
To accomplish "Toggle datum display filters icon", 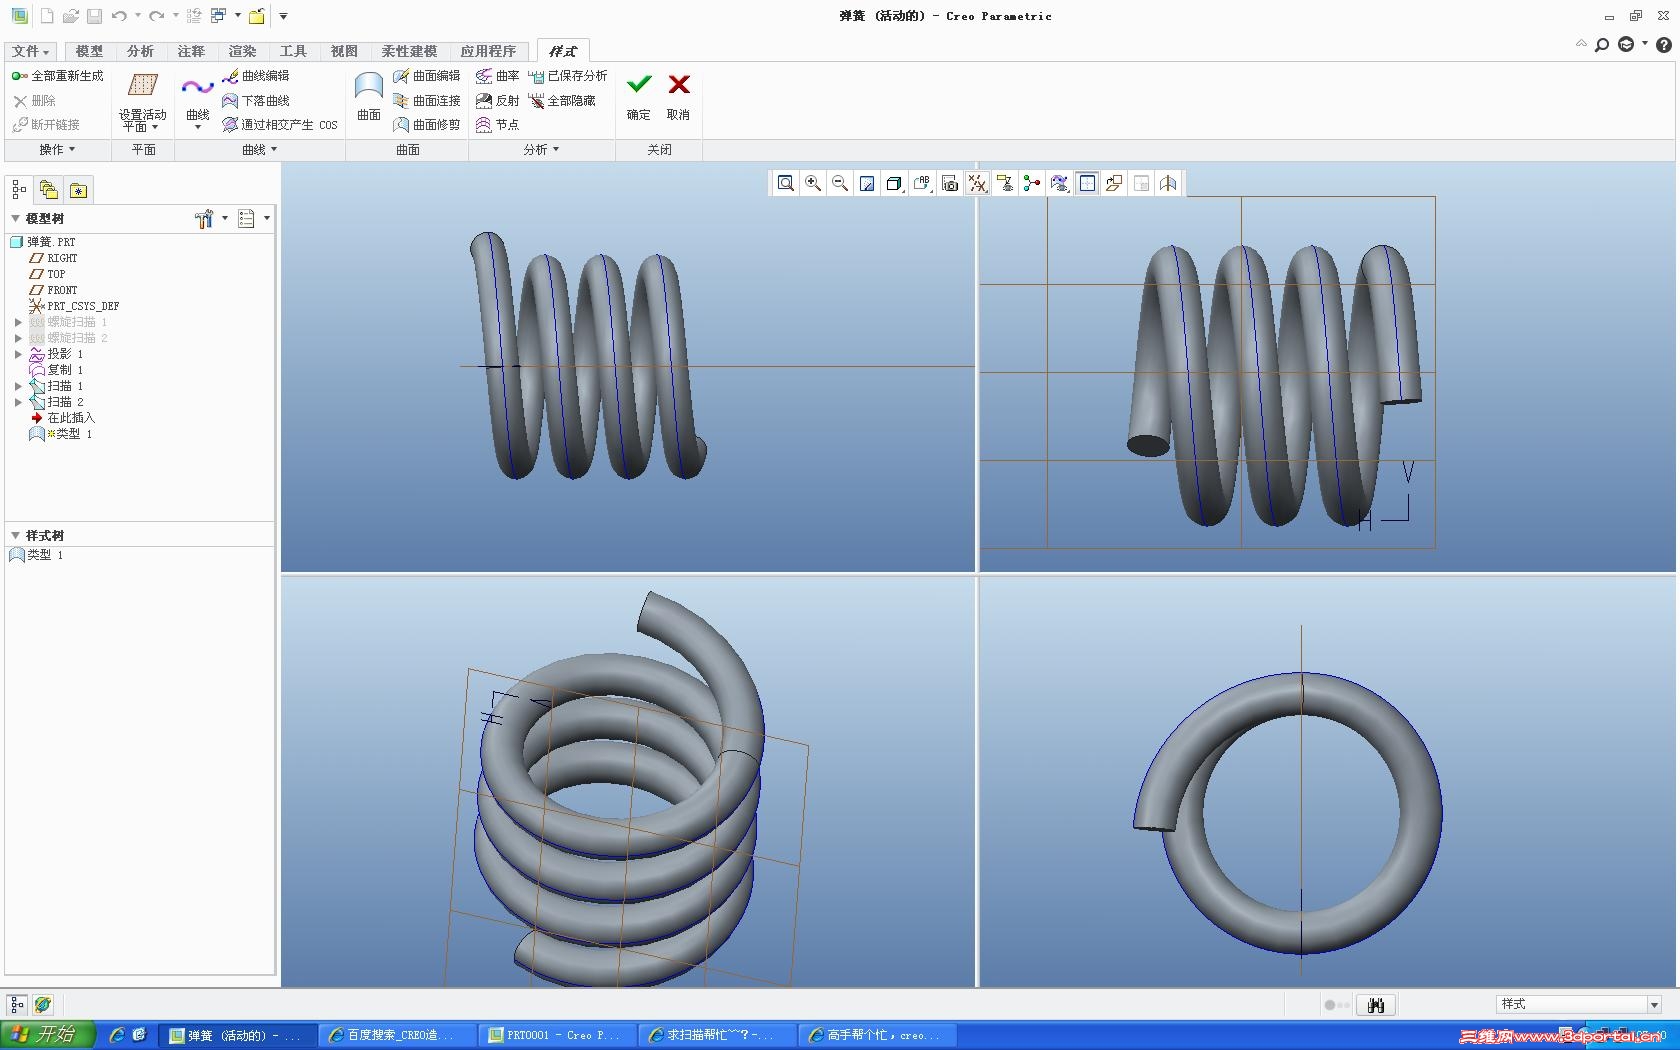I will 978,183.
